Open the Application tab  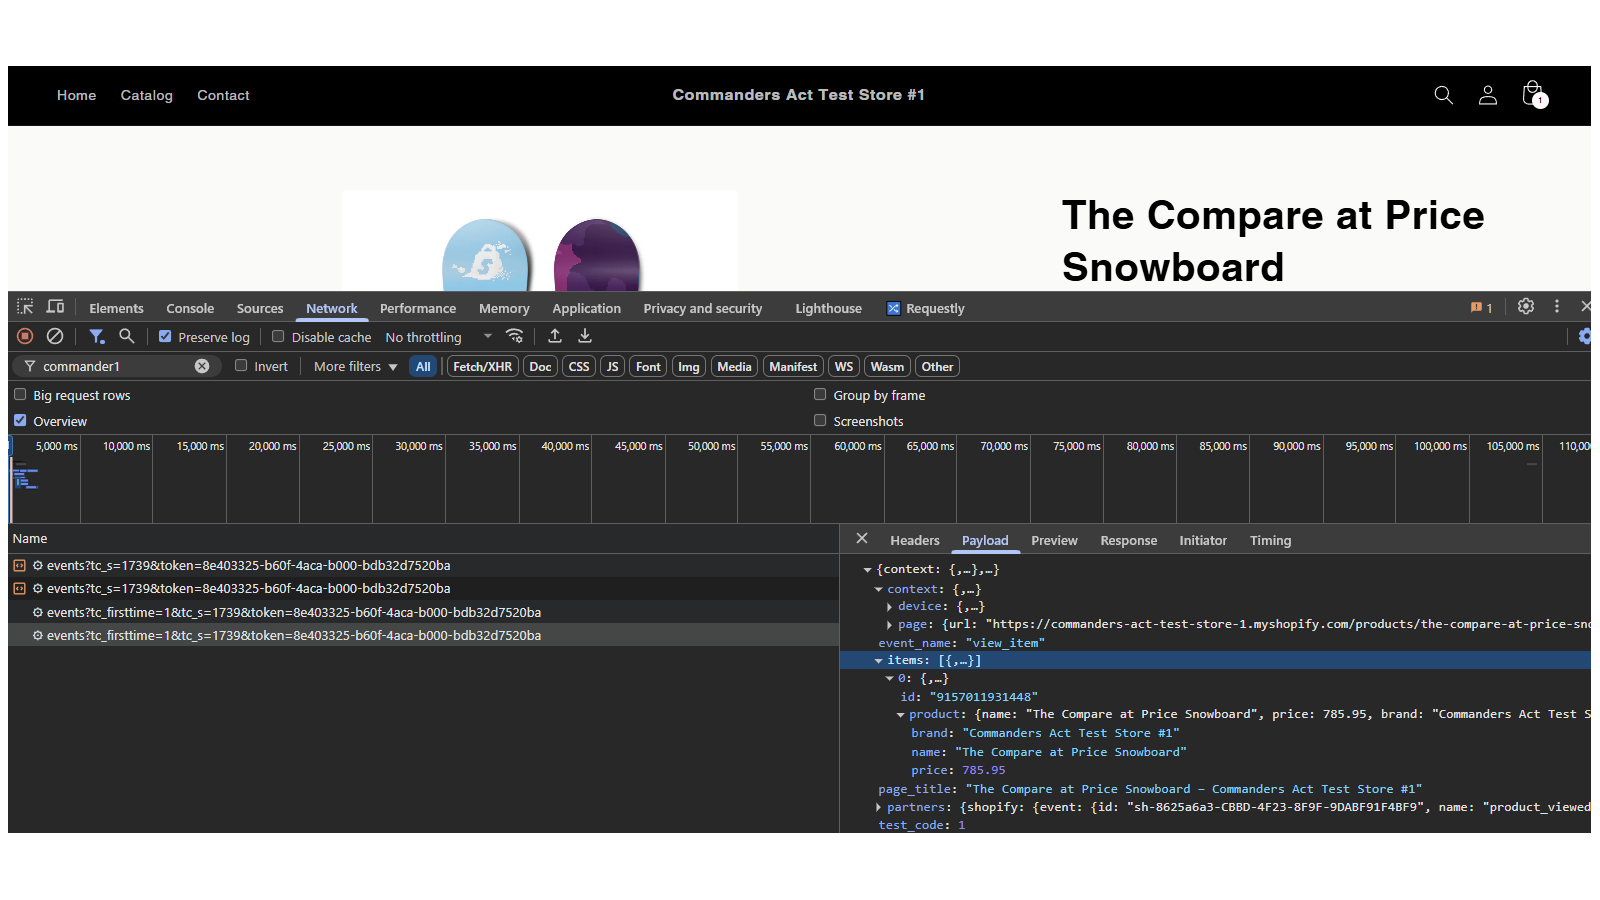click(586, 308)
